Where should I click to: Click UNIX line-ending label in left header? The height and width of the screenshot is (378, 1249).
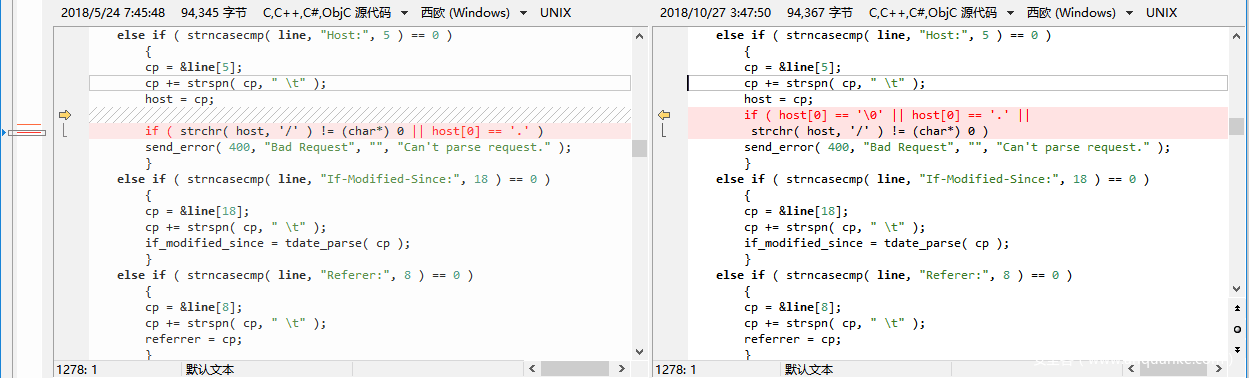[556, 13]
